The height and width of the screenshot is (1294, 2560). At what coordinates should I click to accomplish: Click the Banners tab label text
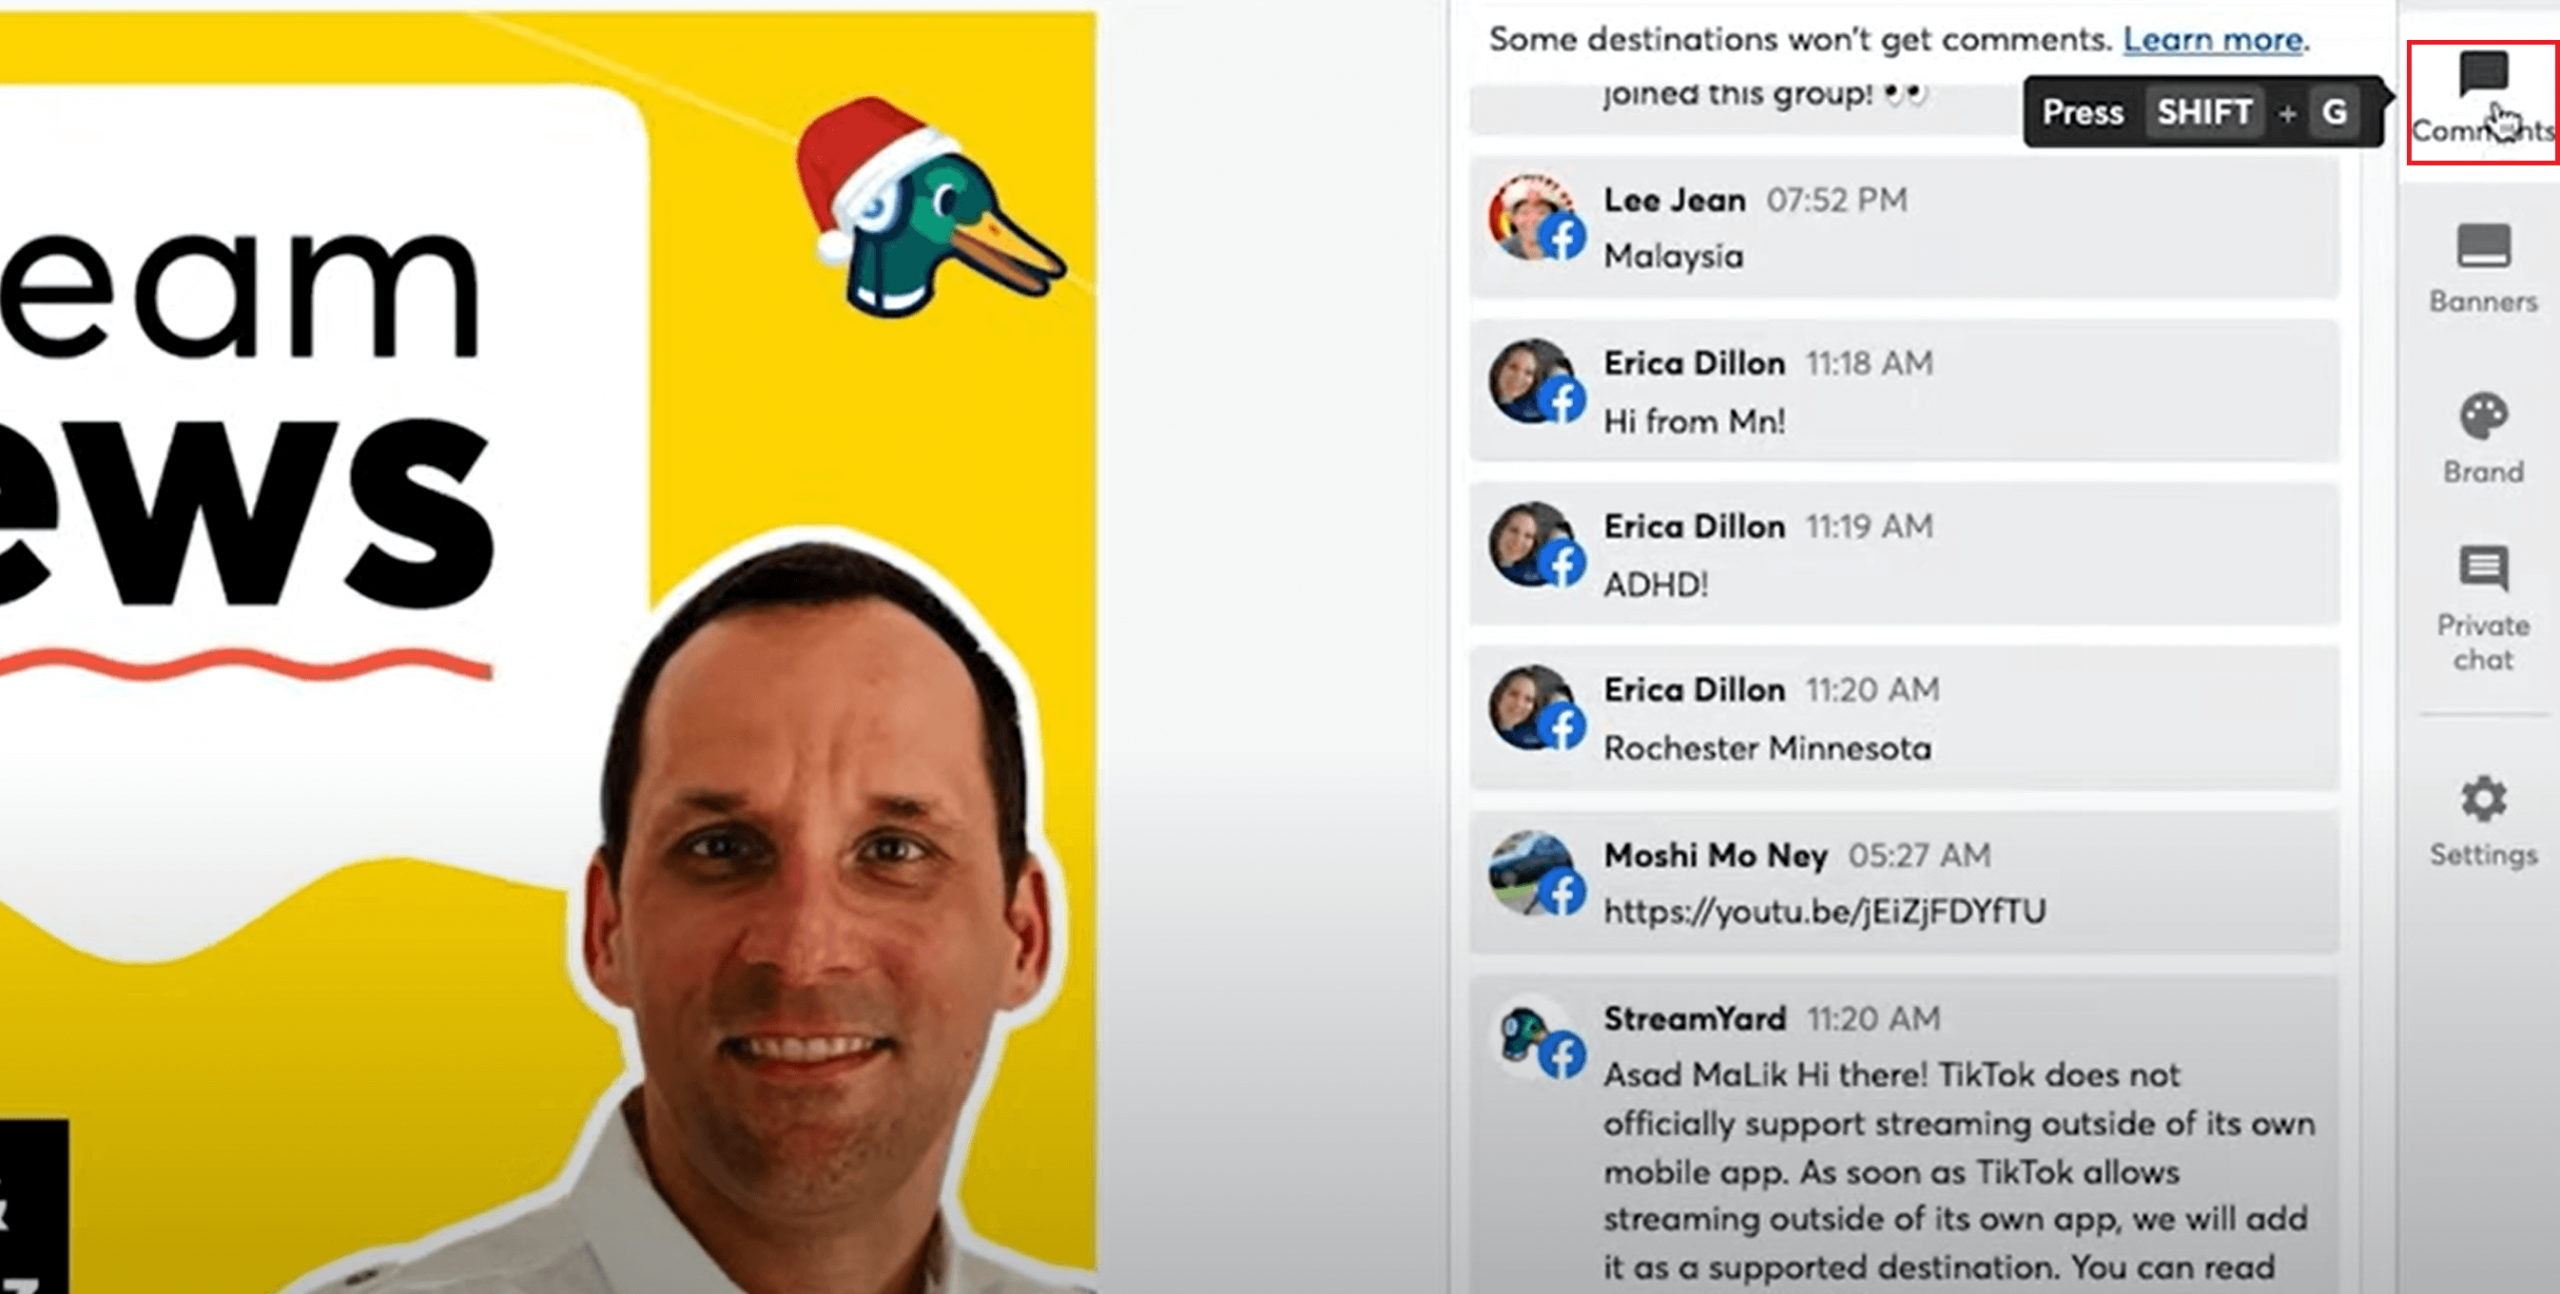tap(2484, 301)
